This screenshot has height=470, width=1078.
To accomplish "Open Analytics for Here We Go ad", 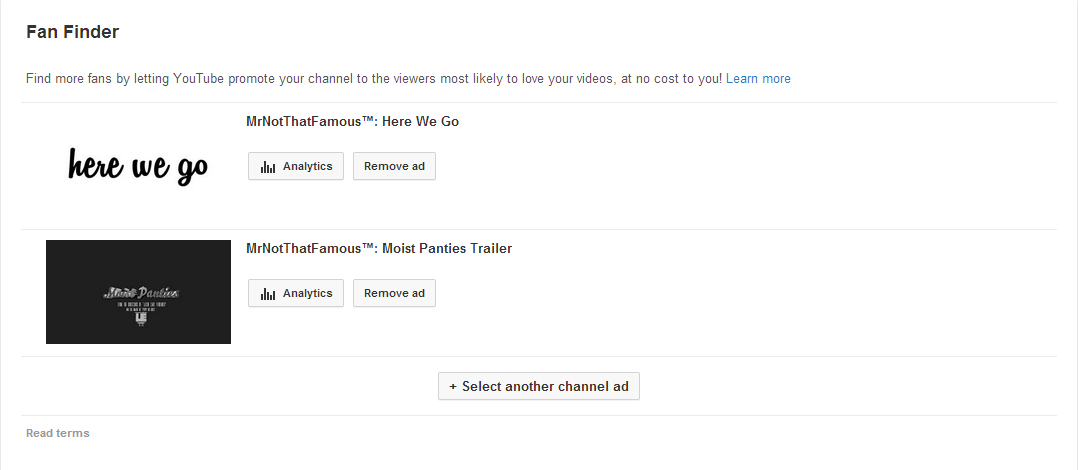I will pos(296,166).
